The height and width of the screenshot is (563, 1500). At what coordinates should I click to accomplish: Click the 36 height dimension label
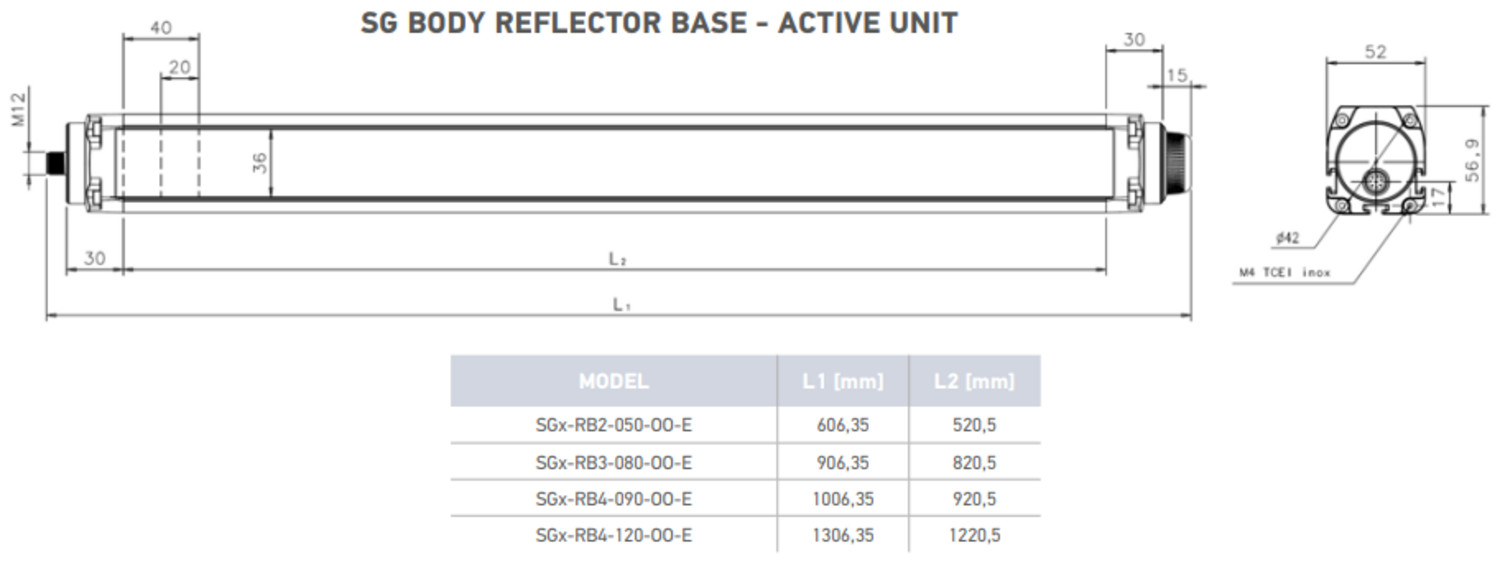click(260, 163)
